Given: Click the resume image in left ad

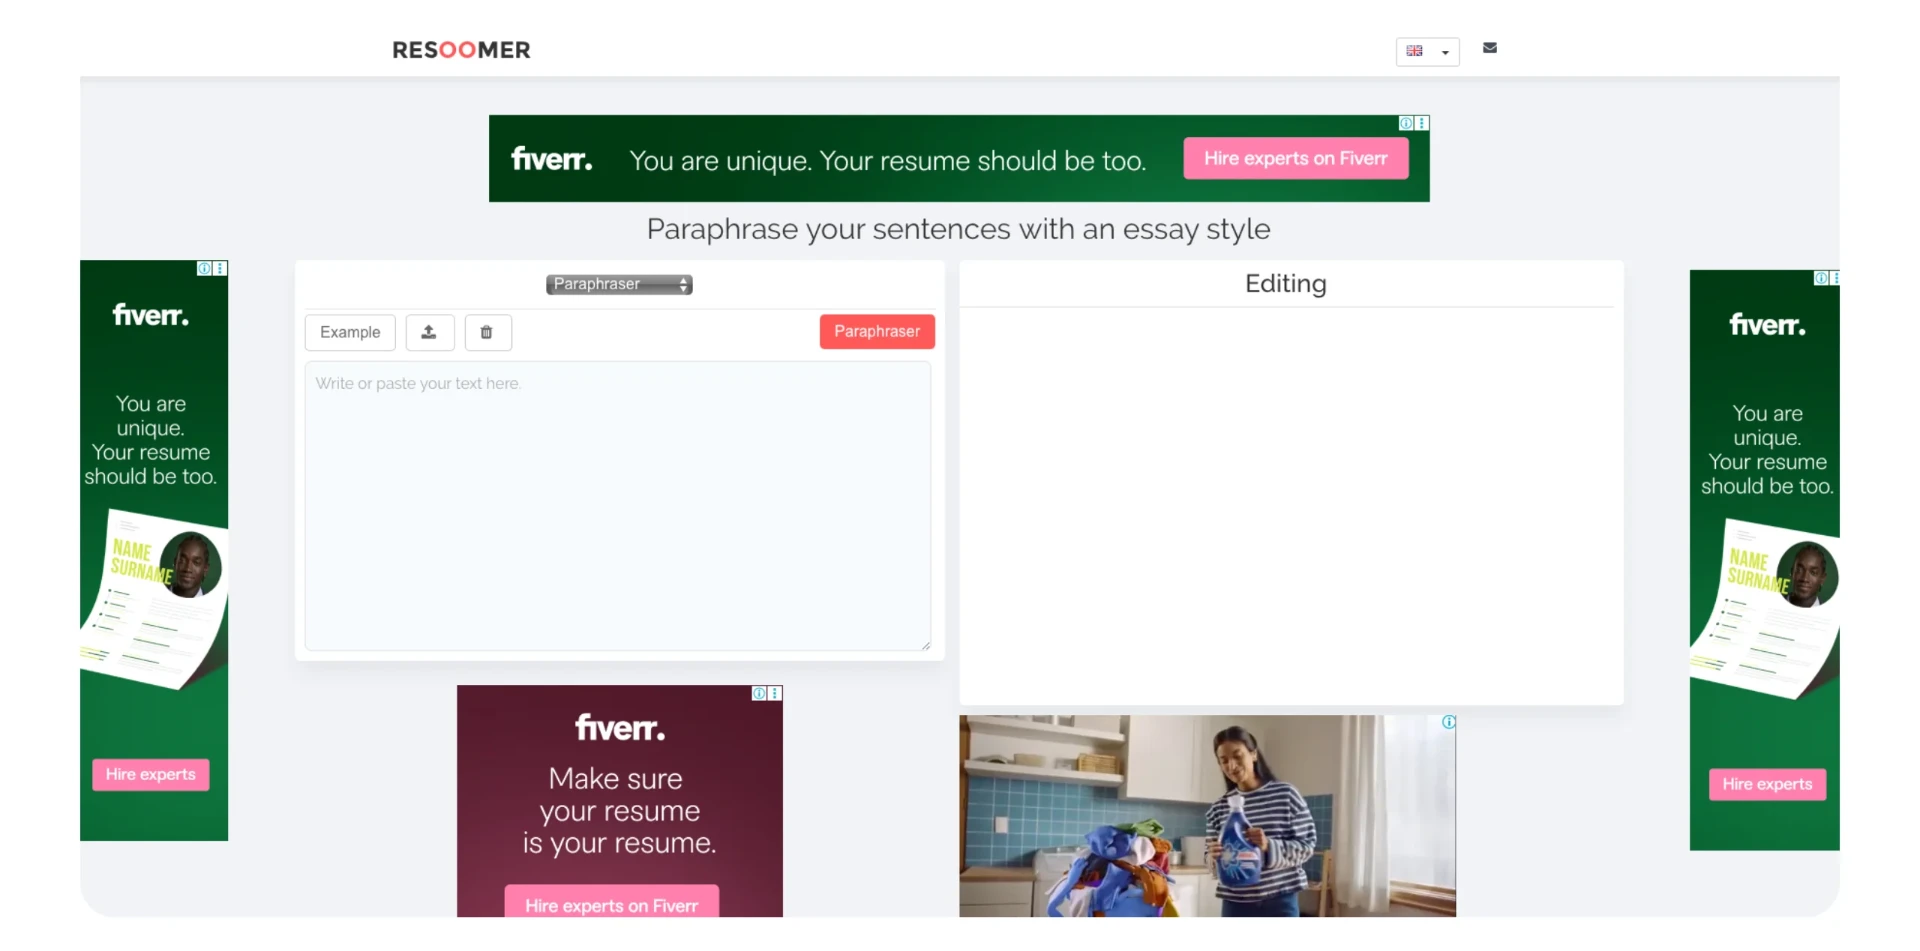Looking at the screenshot, I should pos(155,599).
